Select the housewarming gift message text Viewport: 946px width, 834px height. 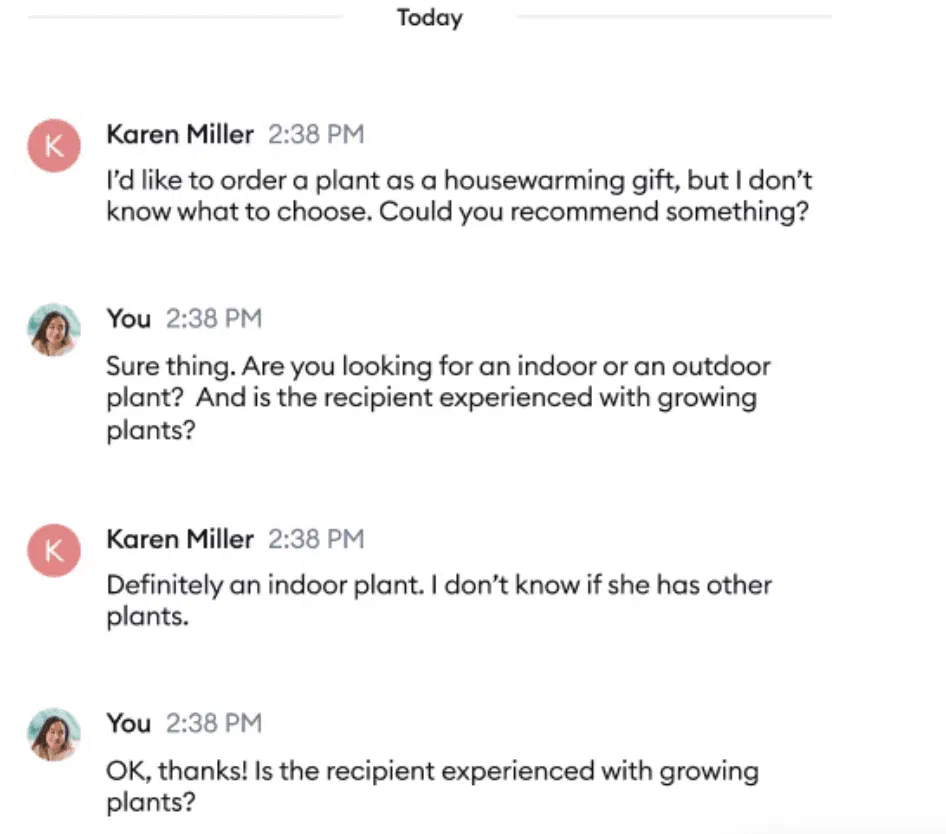459,196
